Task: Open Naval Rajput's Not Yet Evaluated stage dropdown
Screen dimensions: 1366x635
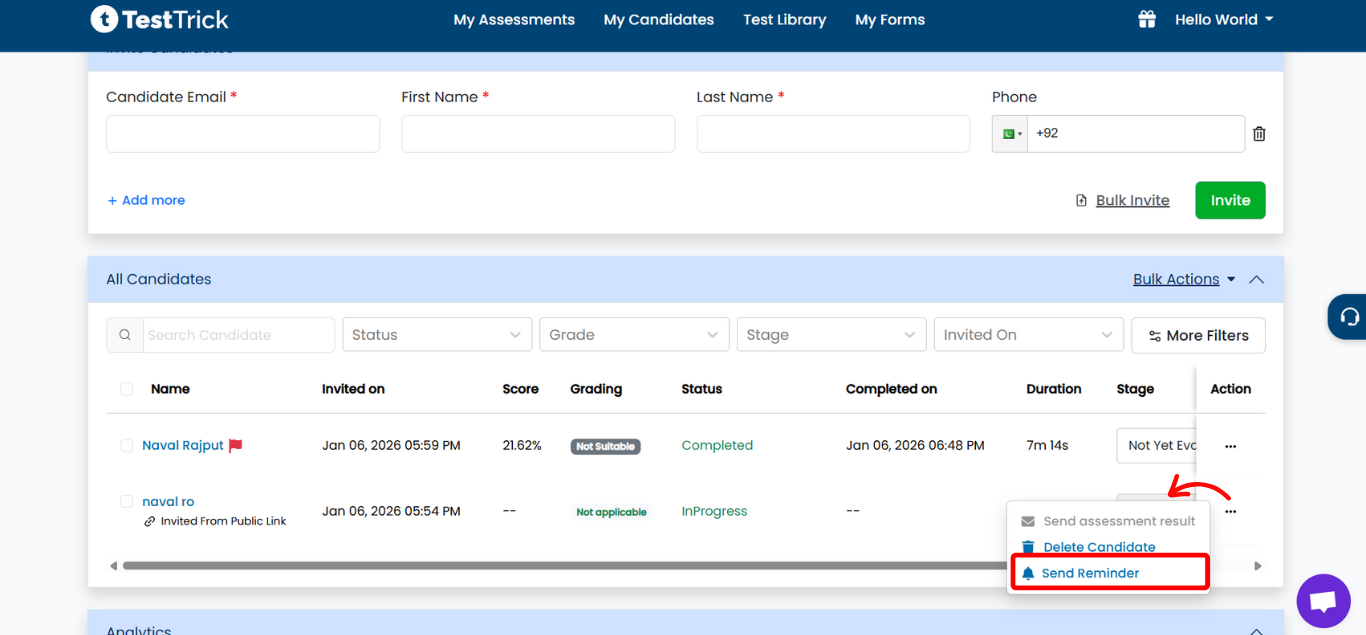Action: (x=1156, y=446)
